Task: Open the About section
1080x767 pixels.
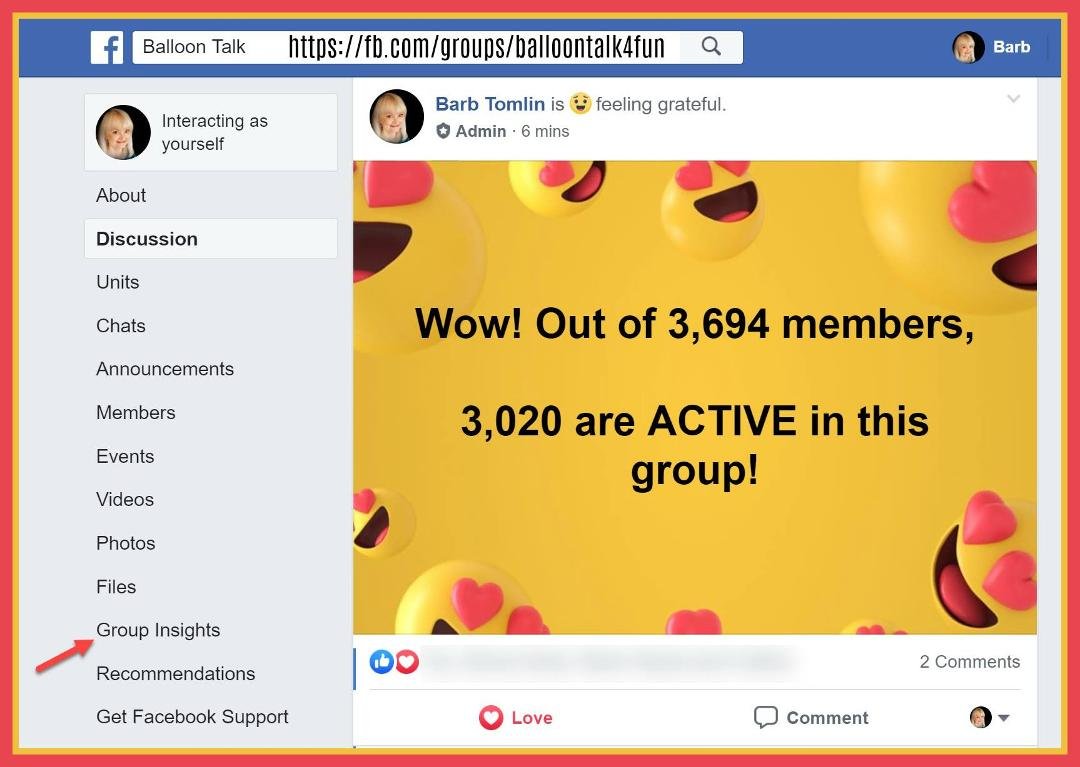Action: click(121, 195)
